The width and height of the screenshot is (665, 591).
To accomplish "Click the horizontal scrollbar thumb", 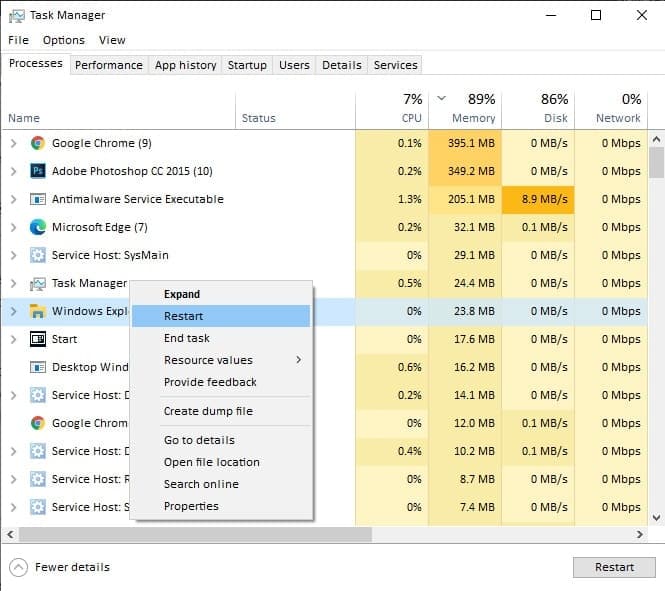I will point(195,535).
